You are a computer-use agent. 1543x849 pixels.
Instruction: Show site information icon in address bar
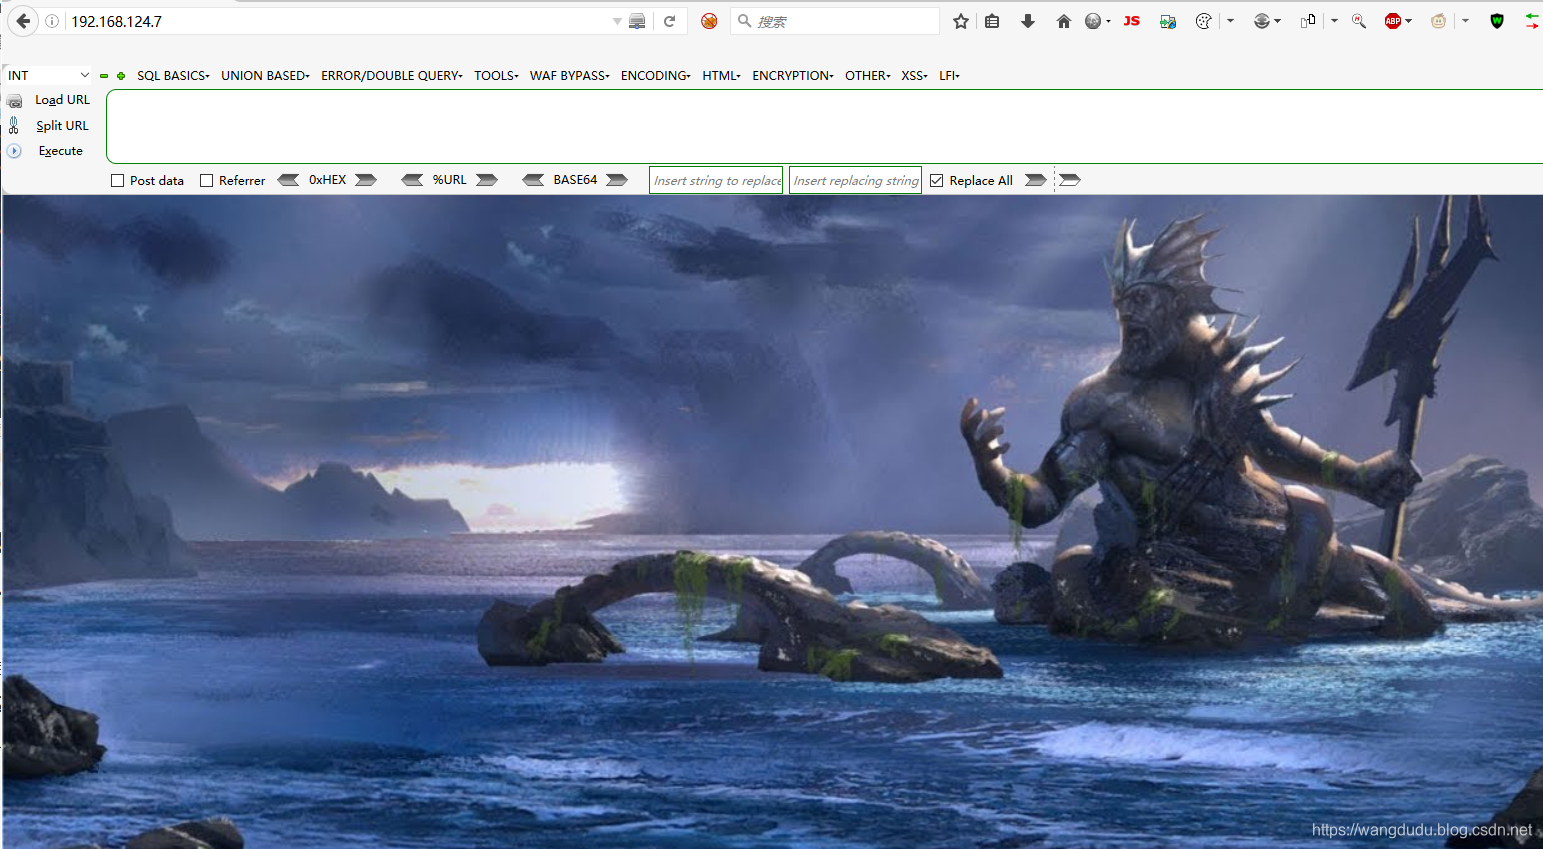tap(52, 21)
